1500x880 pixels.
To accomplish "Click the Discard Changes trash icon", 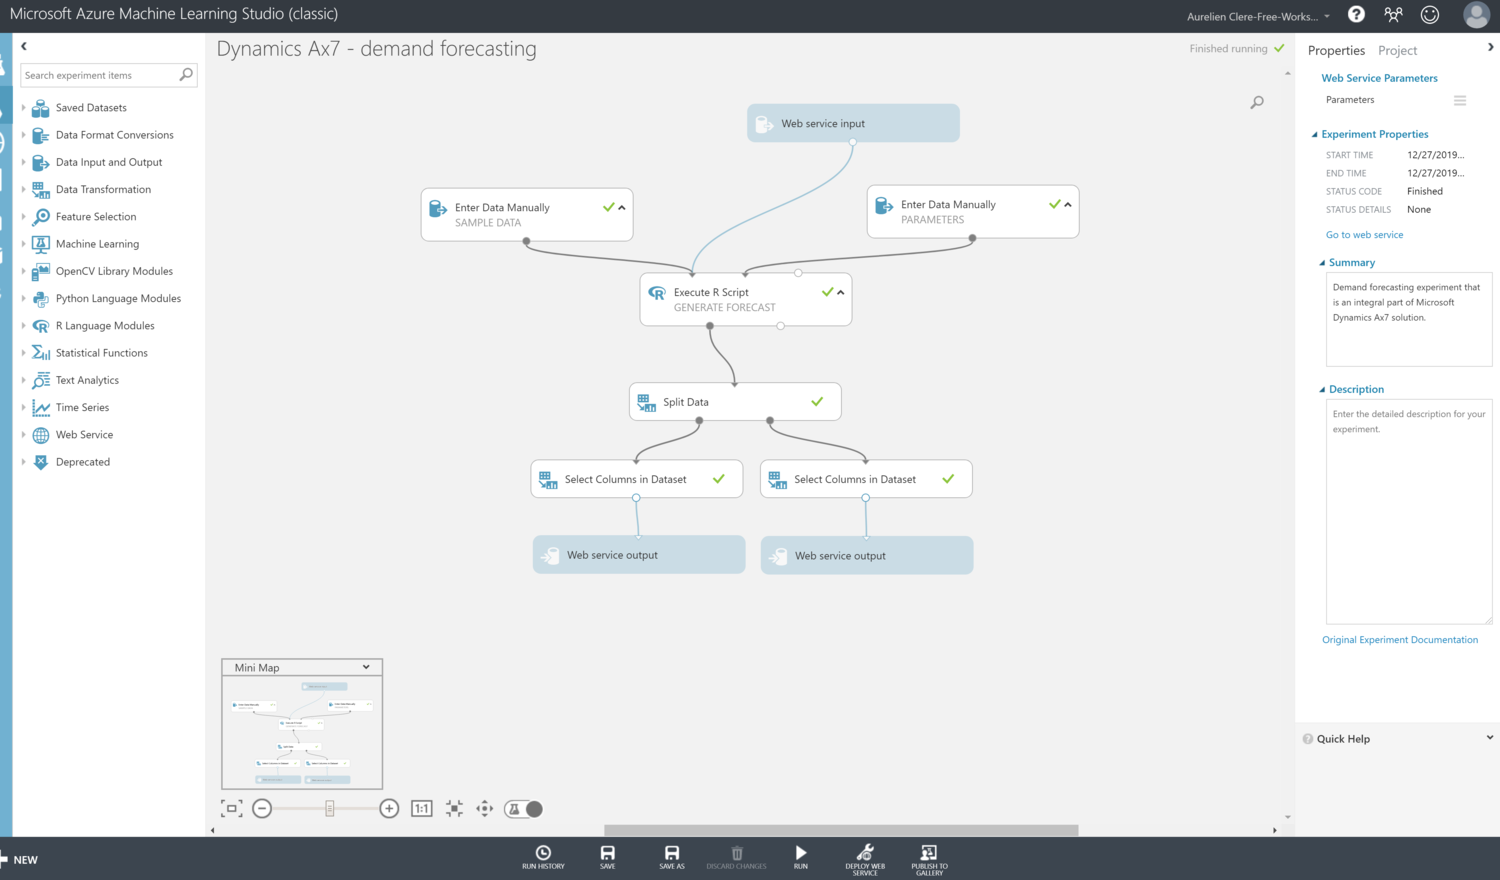I will coord(737,853).
